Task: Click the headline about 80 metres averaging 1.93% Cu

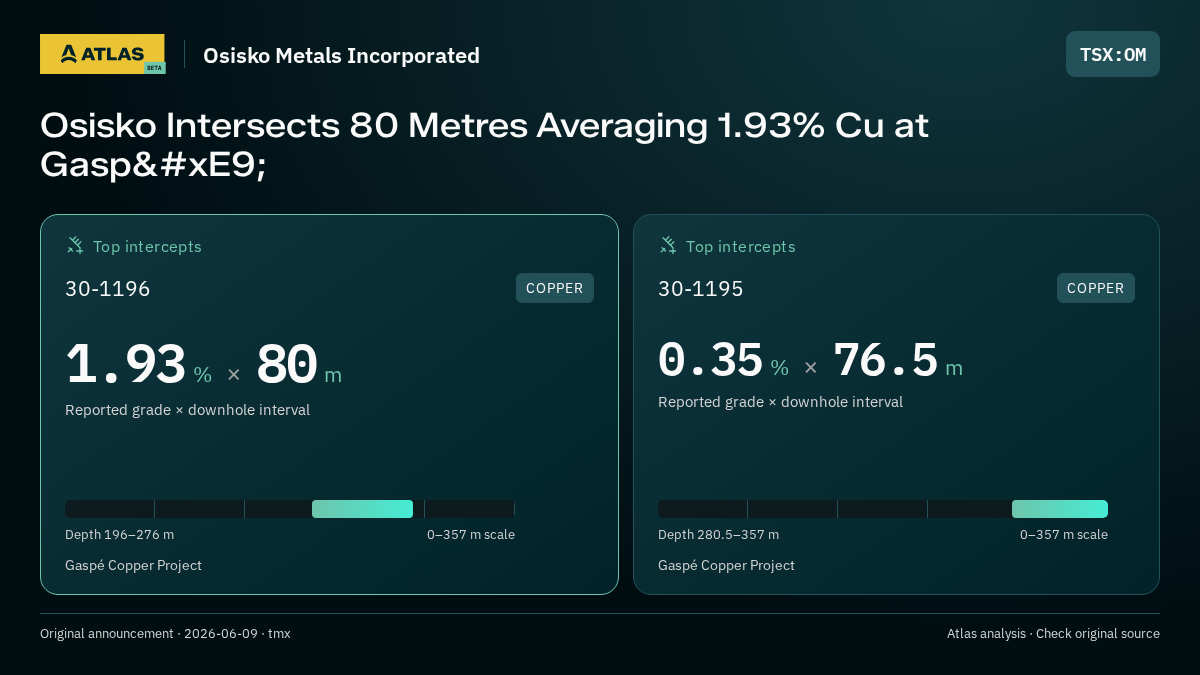Action: coord(485,145)
